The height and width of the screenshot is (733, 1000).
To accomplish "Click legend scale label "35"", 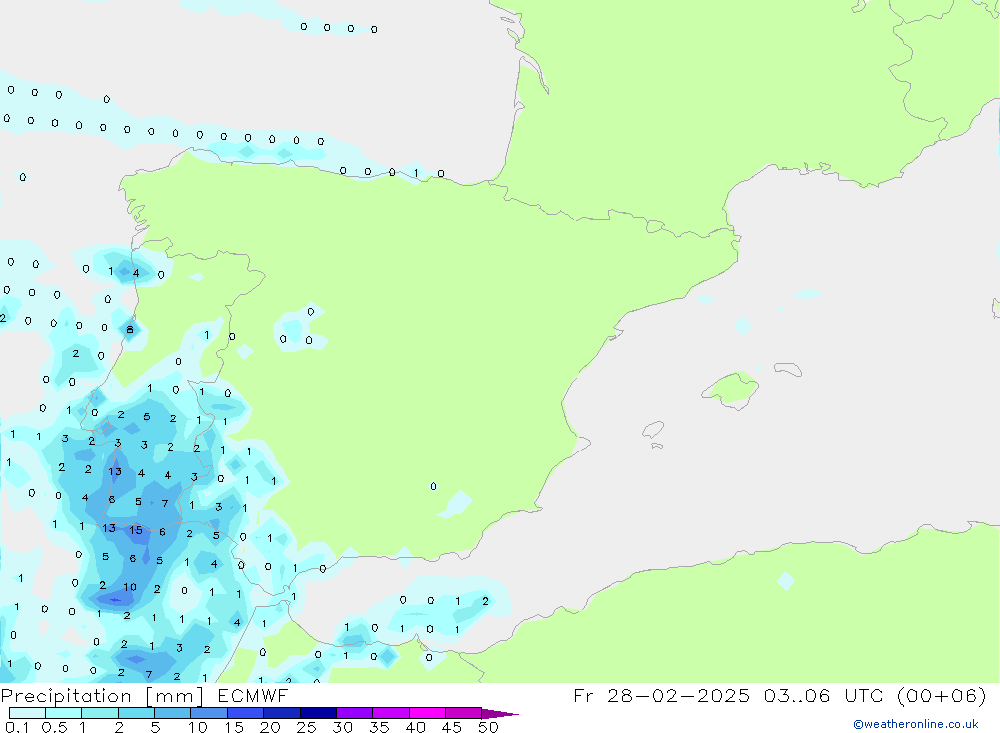I will (x=379, y=727).
